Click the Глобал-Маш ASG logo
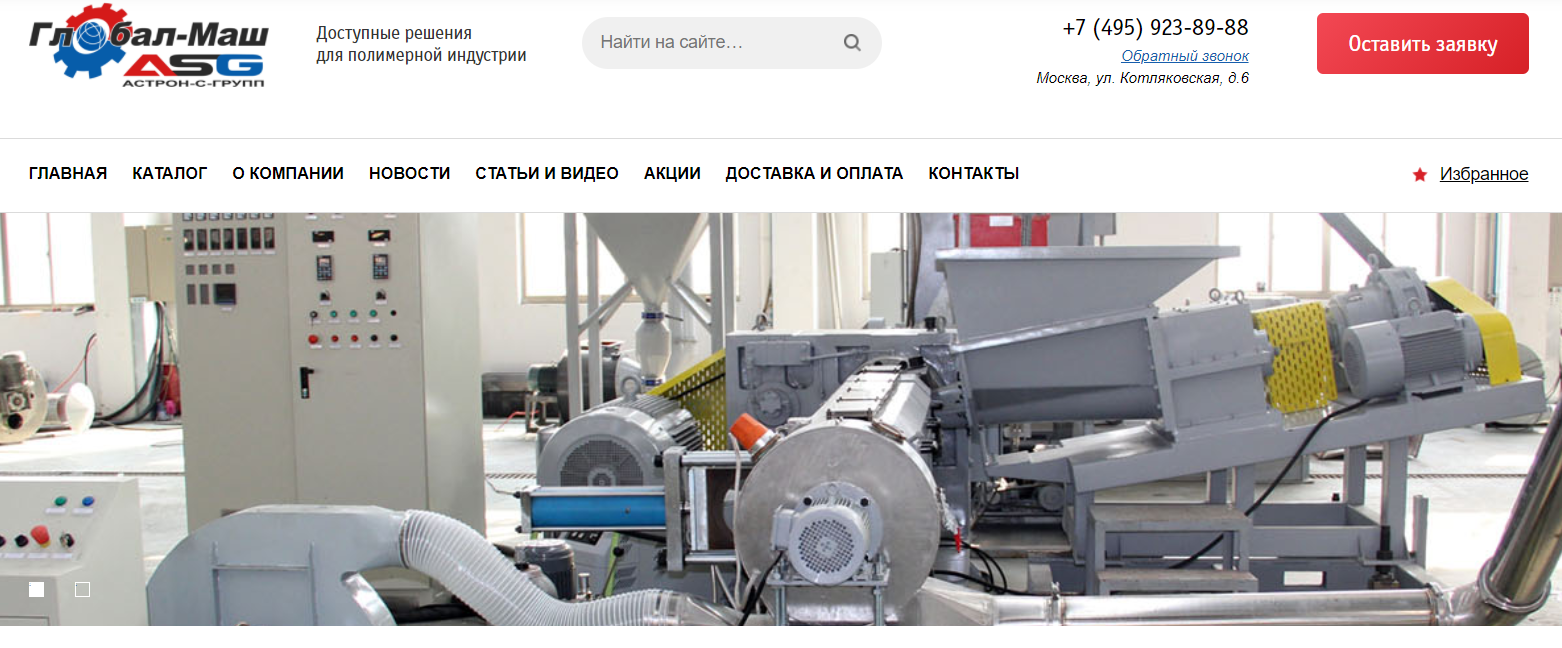 (x=148, y=46)
